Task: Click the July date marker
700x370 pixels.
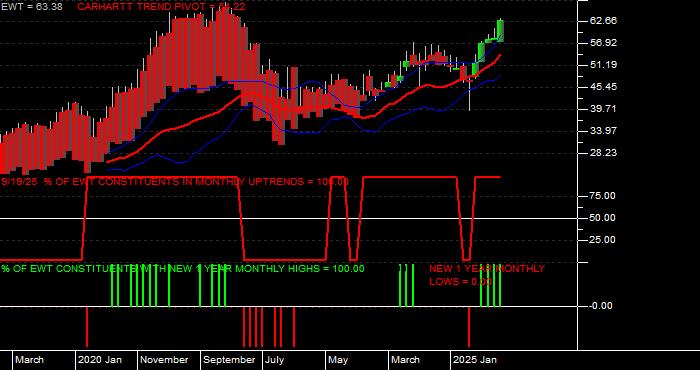Action: (x=275, y=360)
